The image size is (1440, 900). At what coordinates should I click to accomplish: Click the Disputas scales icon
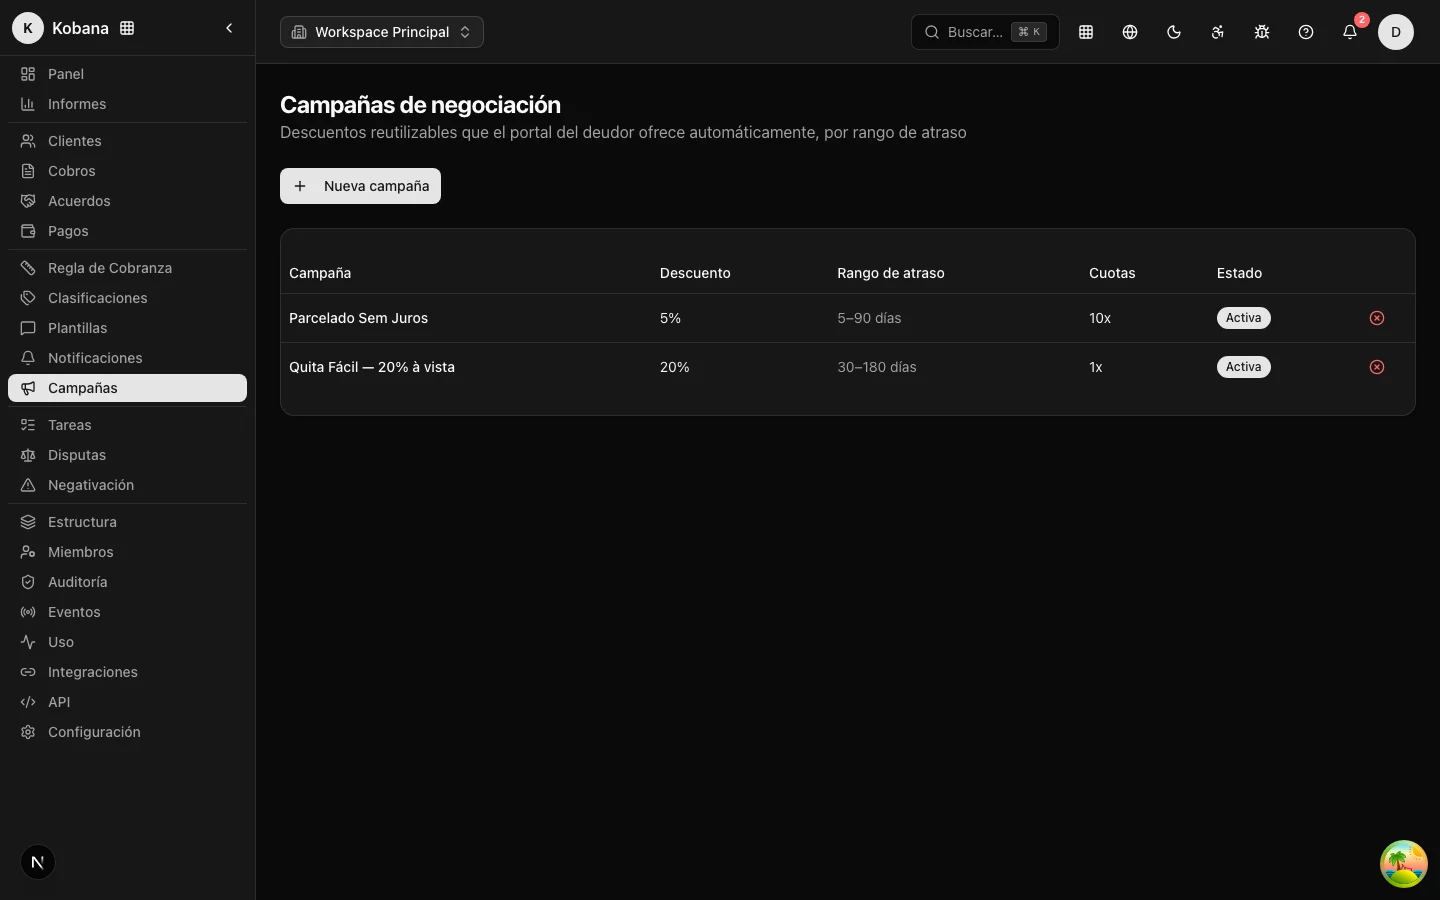(x=28, y=455)
